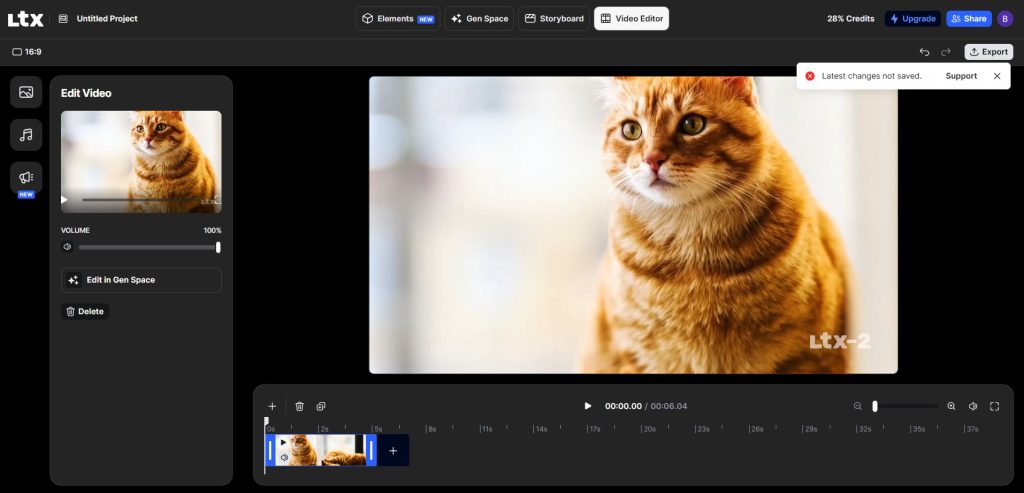Open the Untitled Project name menu
The image size is (1024, 493).
pyautogui.click(x=107, y=19)
